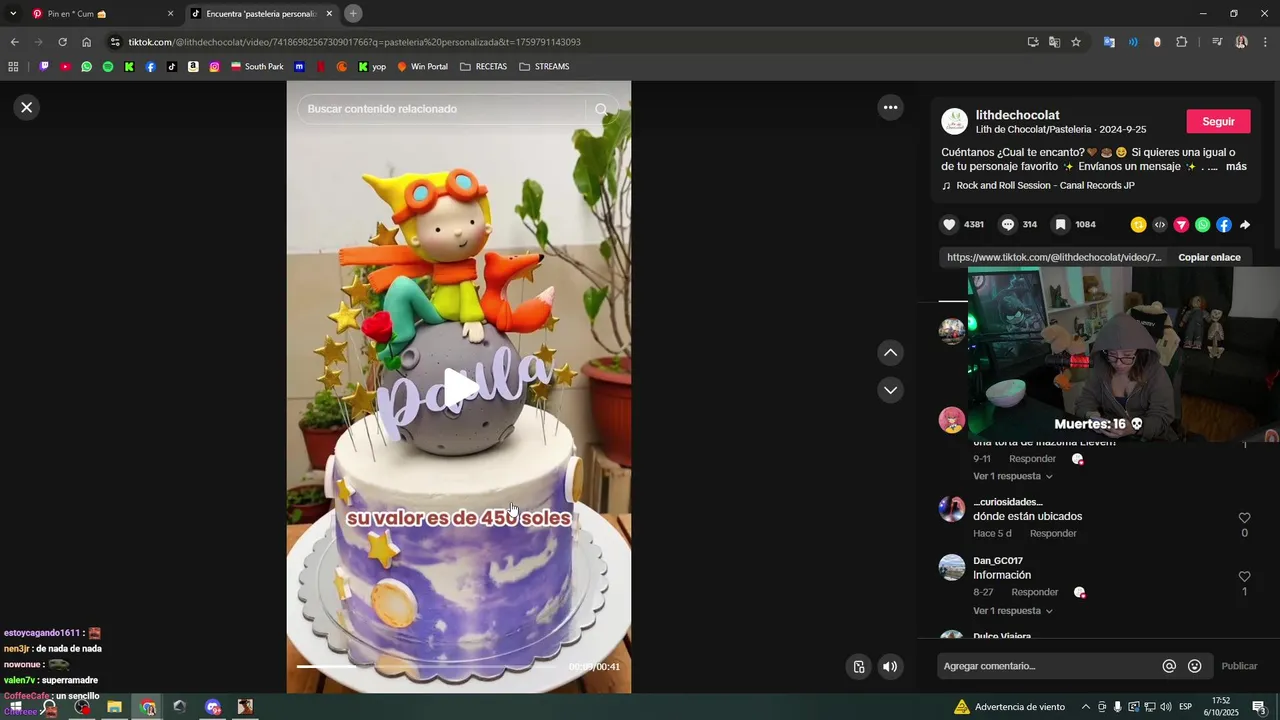
Task: Click the 'Seguir' follow button
Action: (1218, 121)
